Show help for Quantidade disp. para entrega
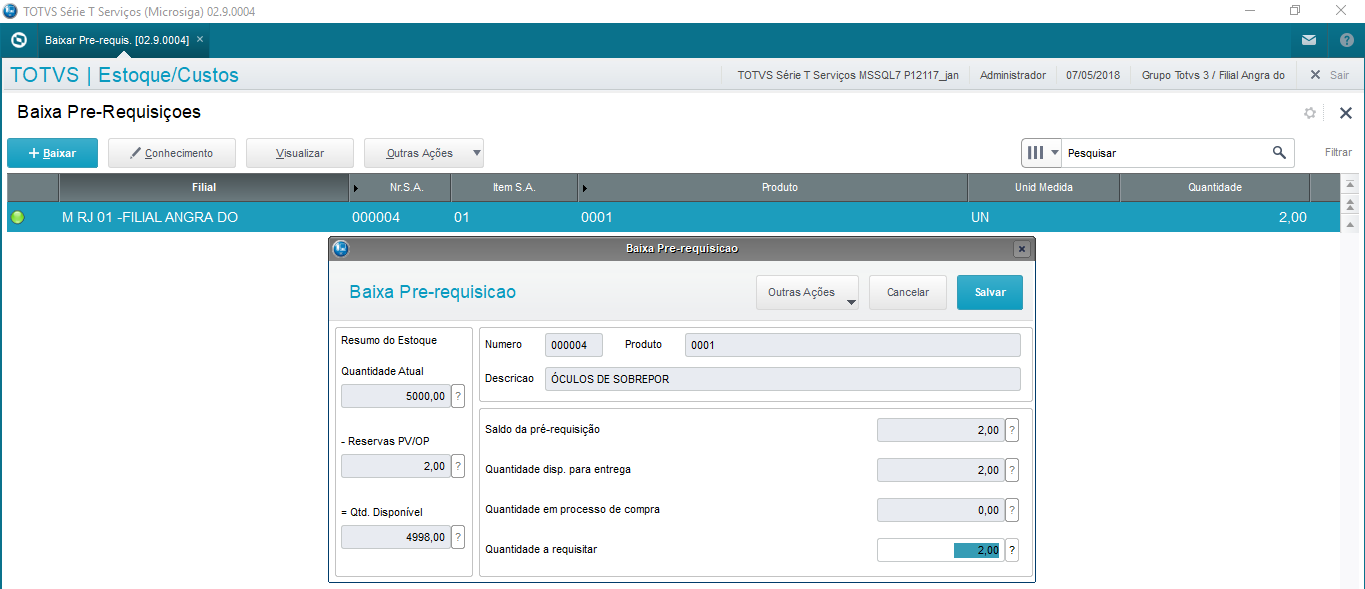The height and width of the screenshot is (589, 1365). coord(1012,470)
